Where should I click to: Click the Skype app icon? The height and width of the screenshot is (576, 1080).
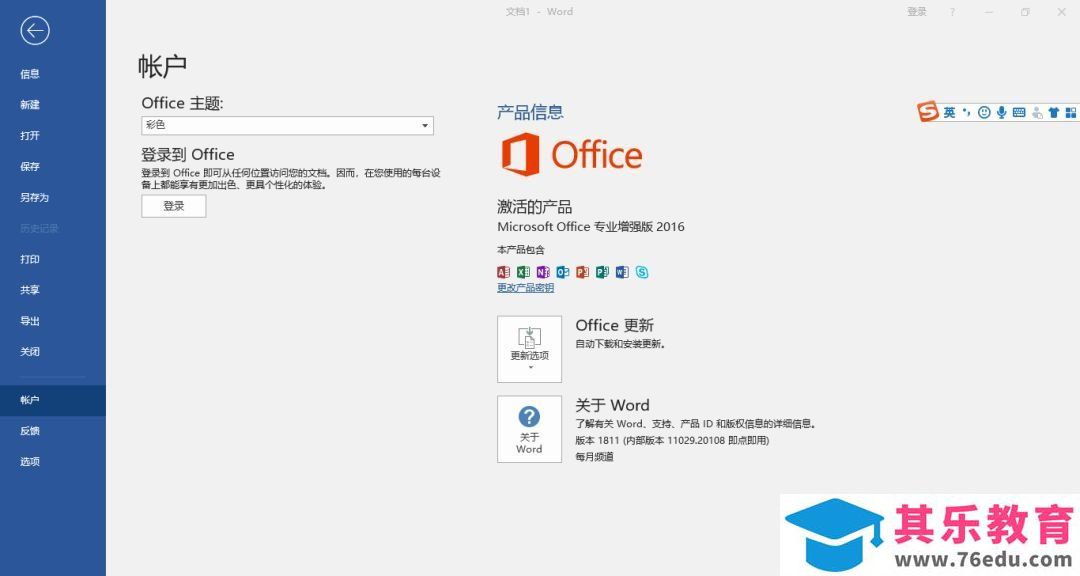(642, 272)
